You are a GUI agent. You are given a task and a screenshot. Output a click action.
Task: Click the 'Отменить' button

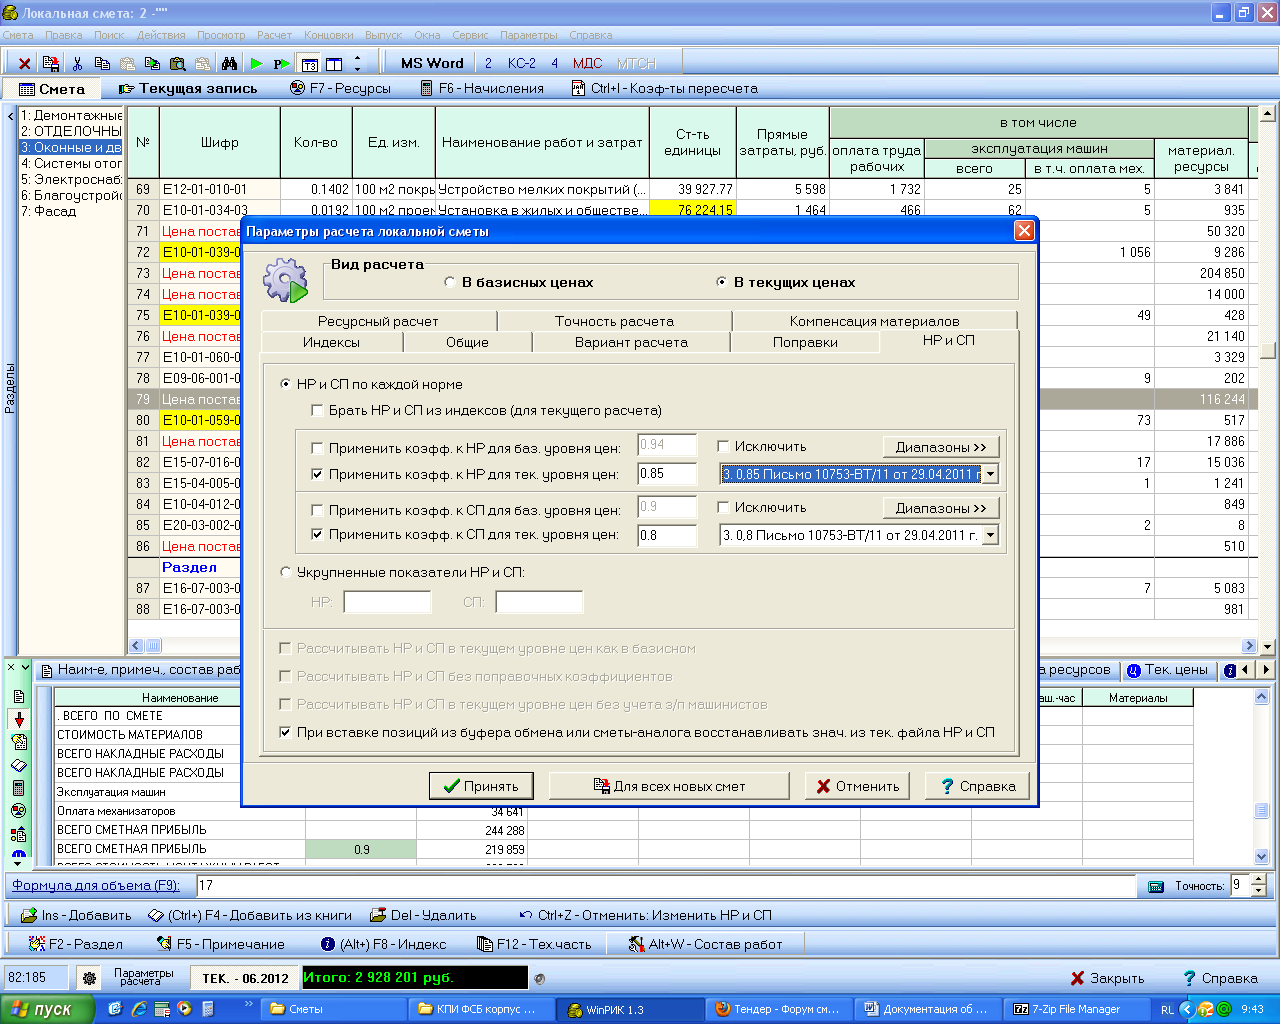857,786
